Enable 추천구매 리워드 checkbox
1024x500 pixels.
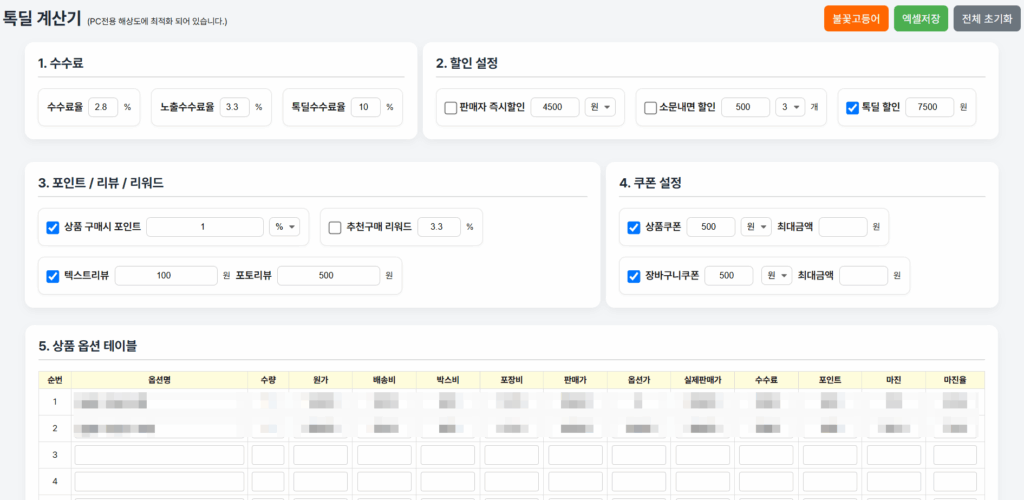click(x=335, y=227)
